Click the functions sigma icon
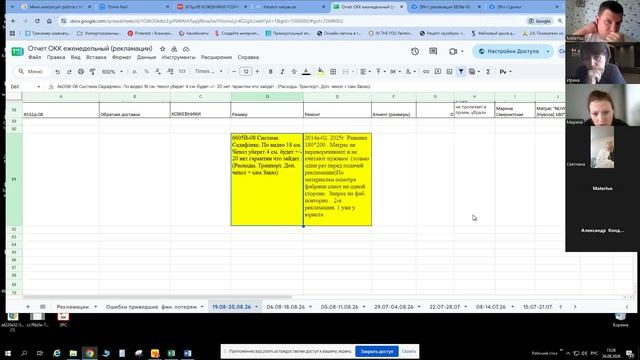640x360 pixels. pos(488,71)
